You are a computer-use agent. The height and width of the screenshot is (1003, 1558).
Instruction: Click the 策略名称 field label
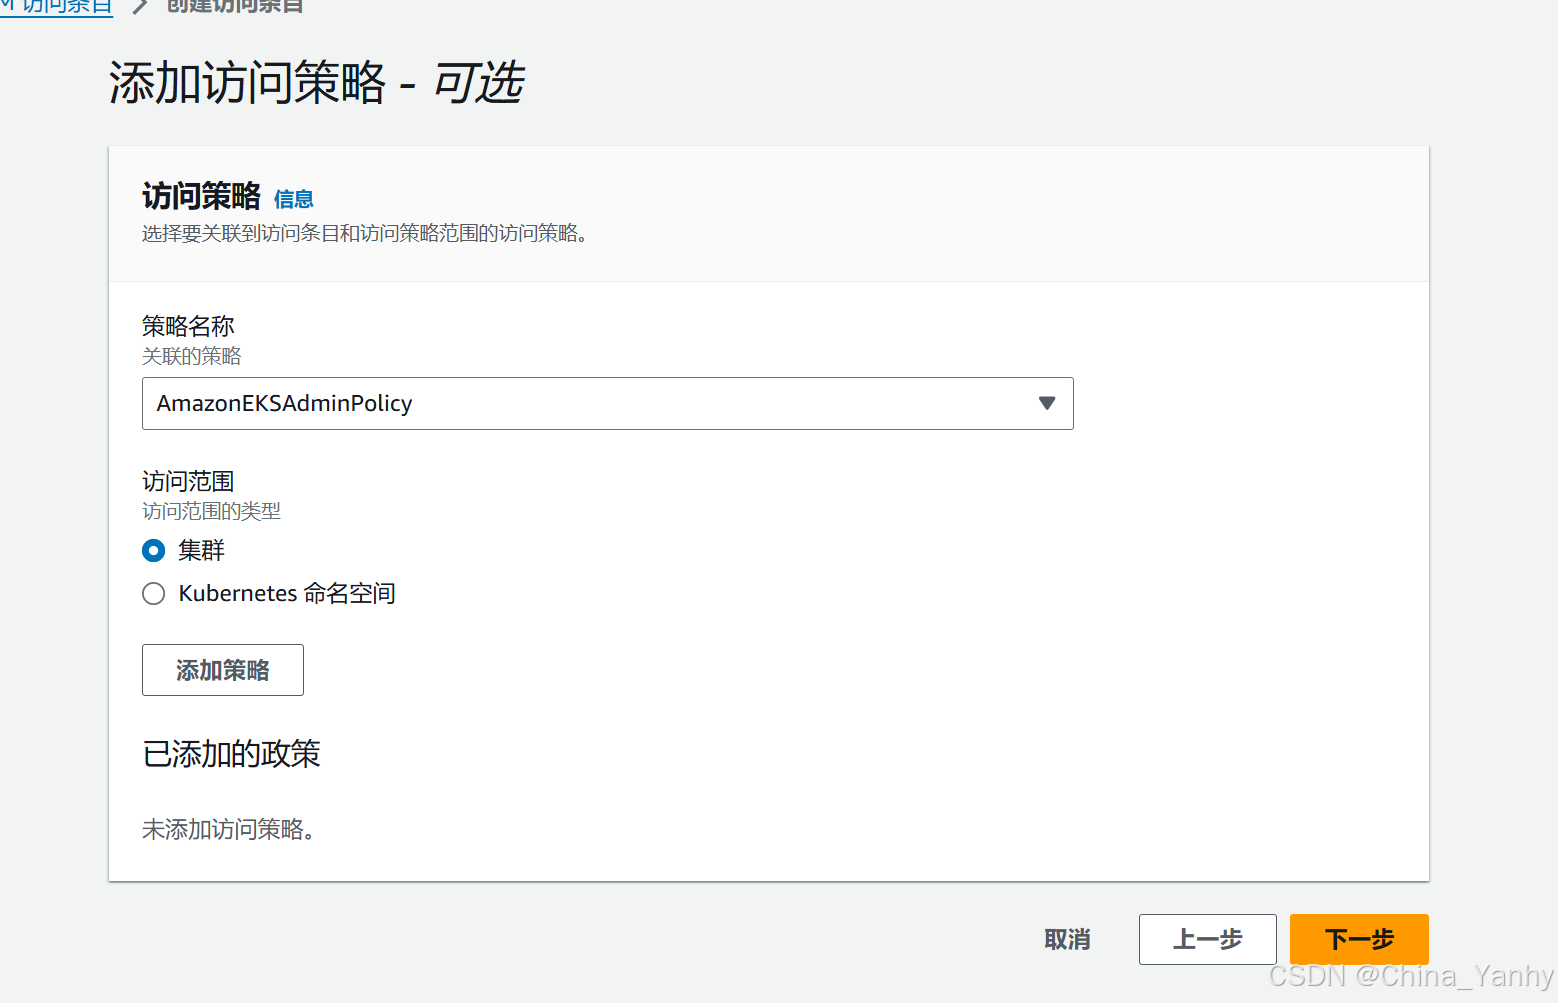[x=187, y=326]
